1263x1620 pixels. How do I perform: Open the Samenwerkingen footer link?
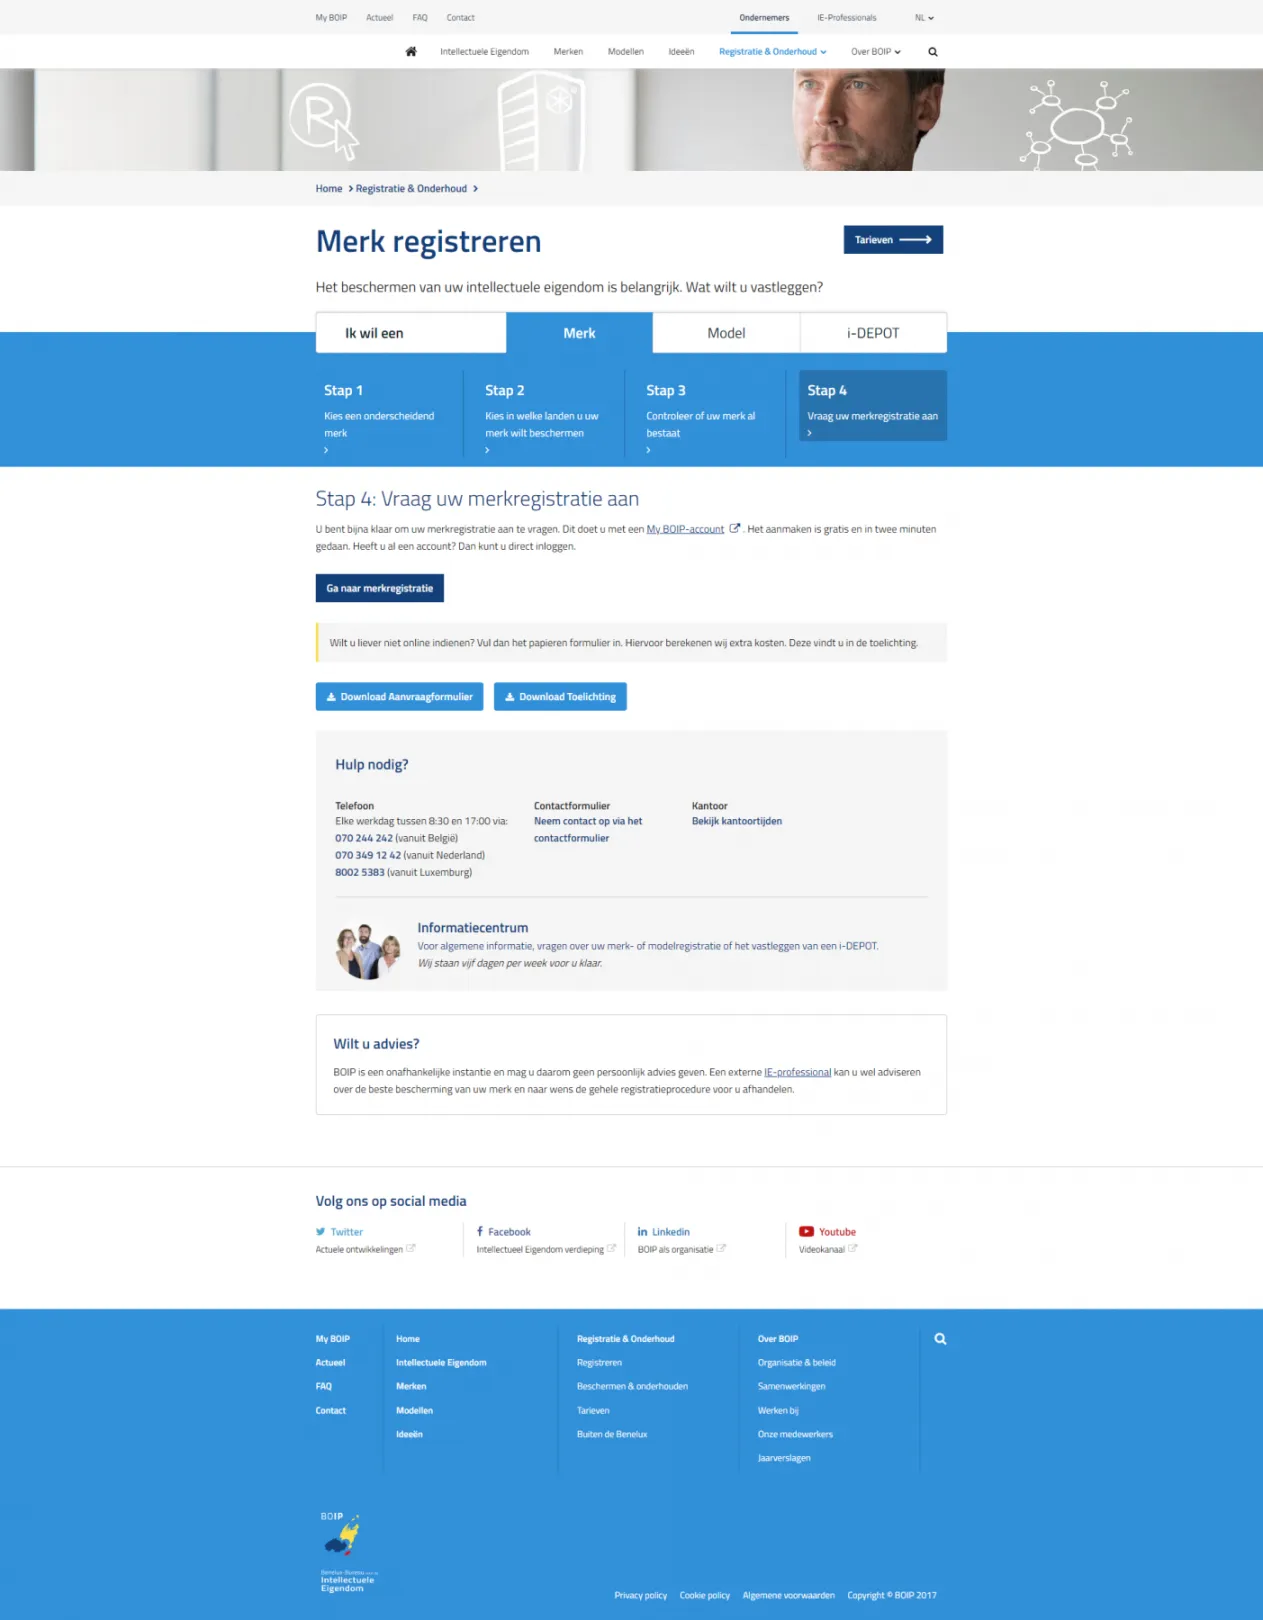click(791, 1387)
